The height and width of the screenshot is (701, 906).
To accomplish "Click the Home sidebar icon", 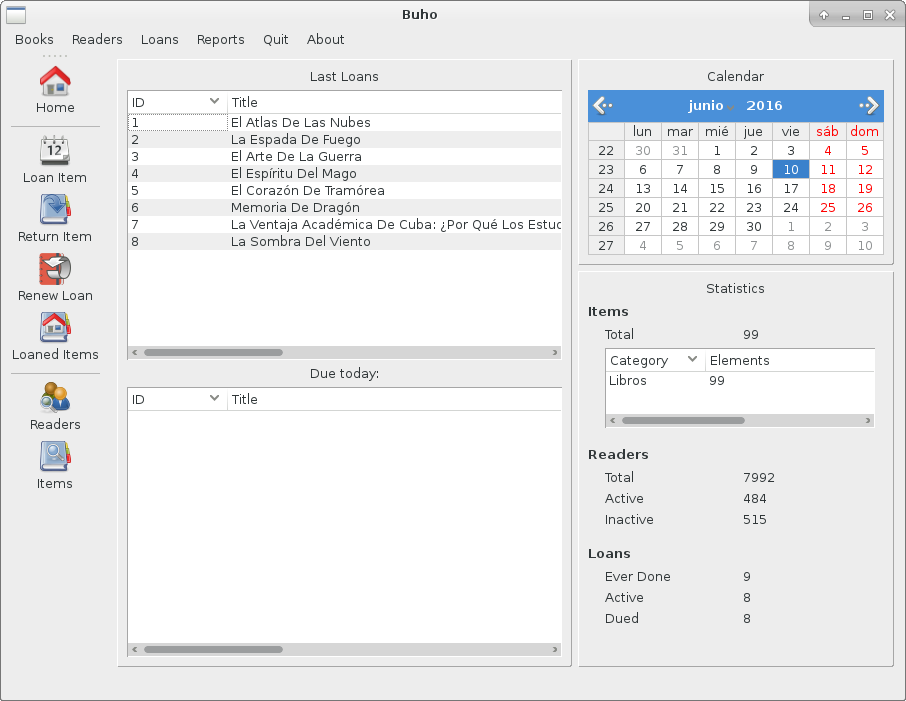I will [55, 81].
